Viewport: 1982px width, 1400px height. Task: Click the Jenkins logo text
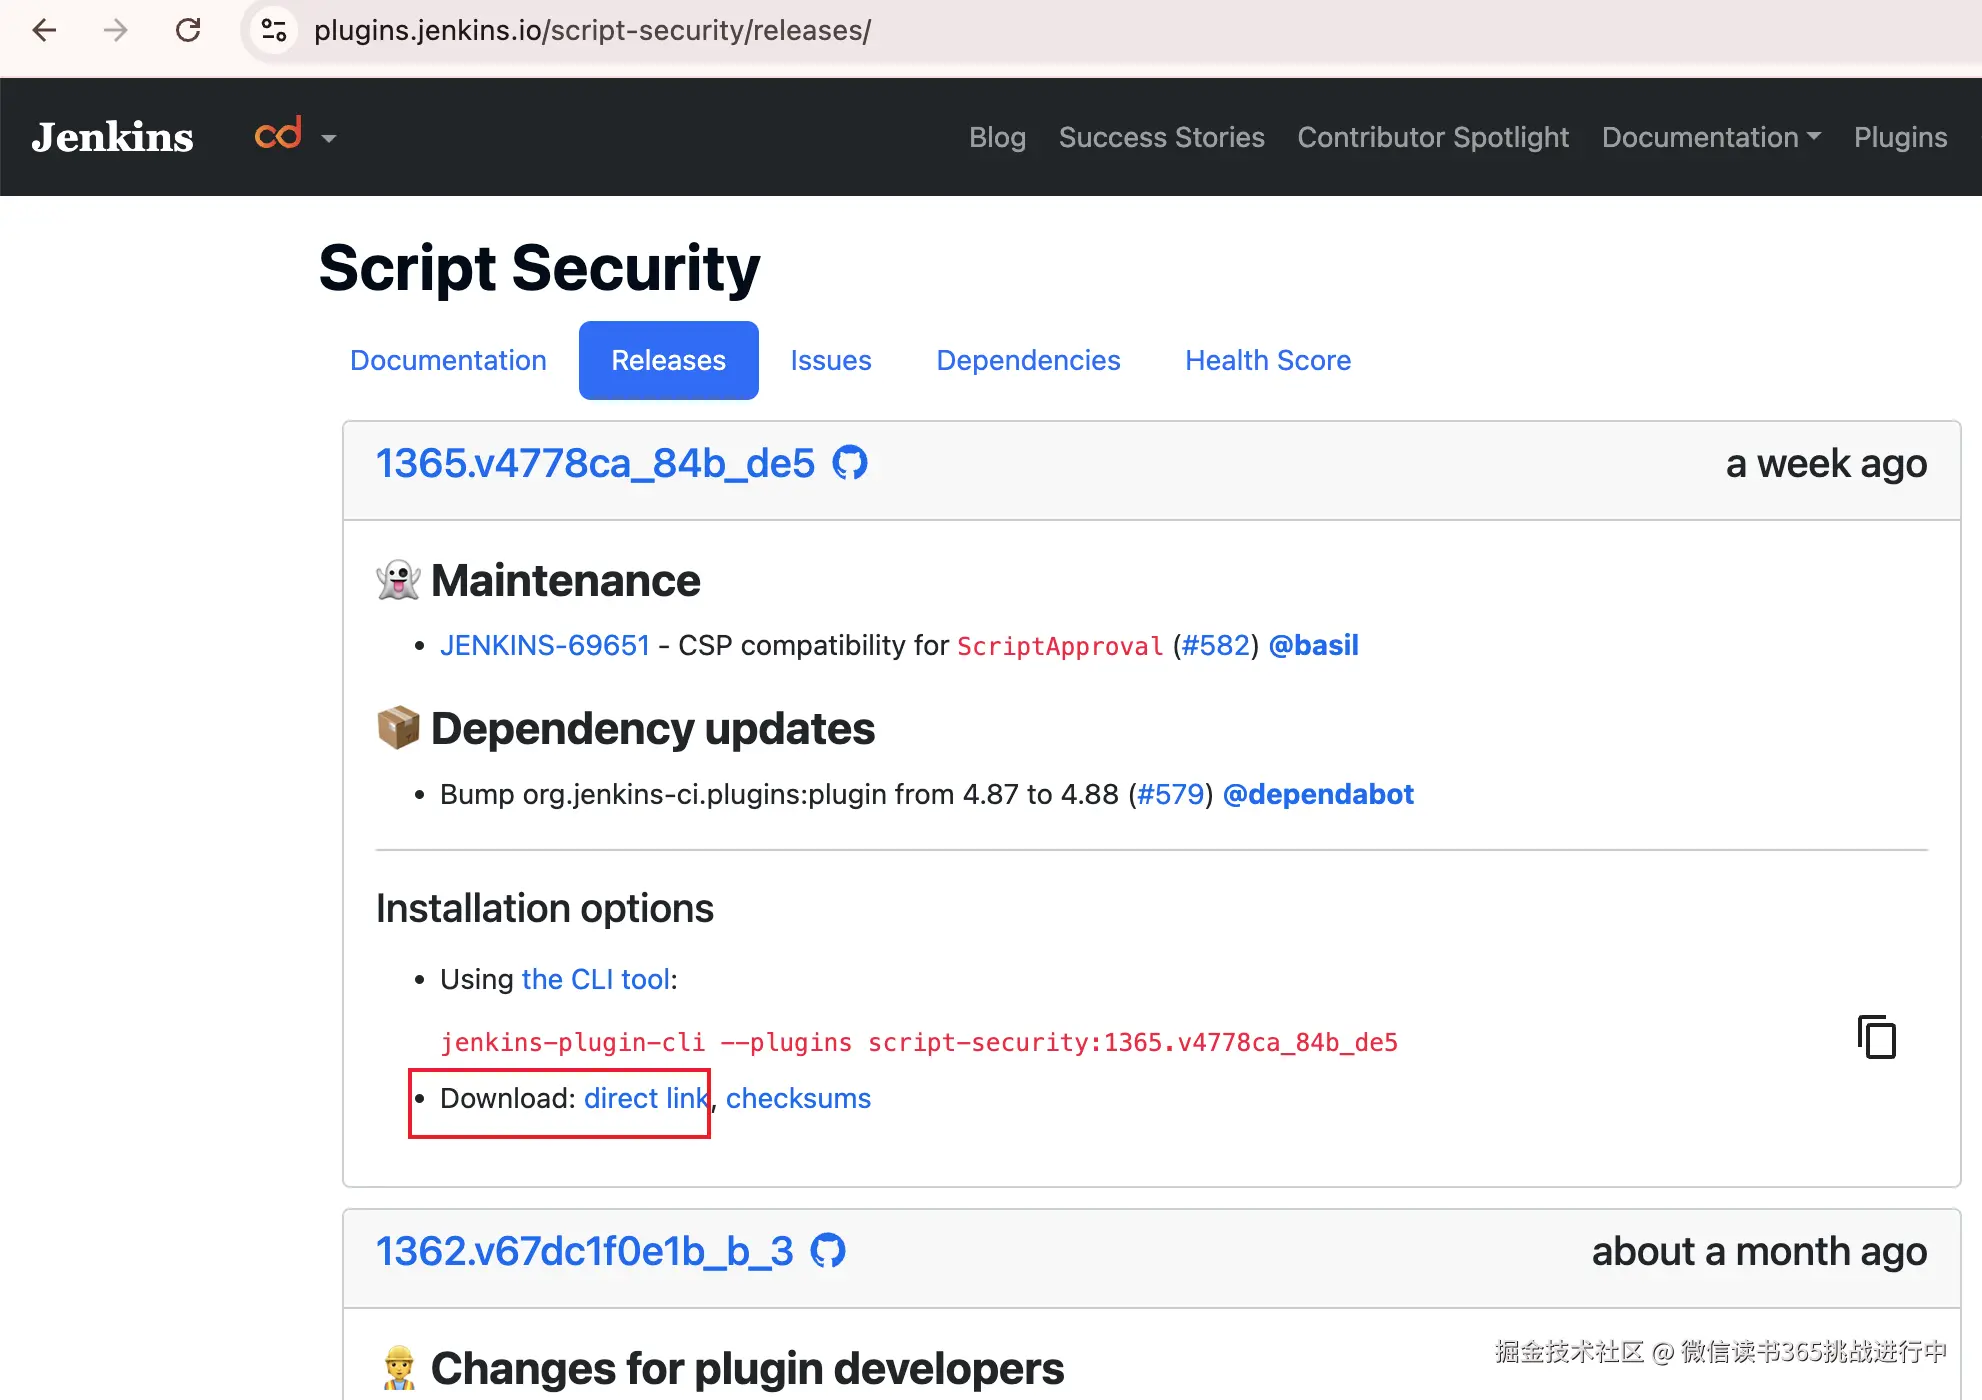click(112, 137)
